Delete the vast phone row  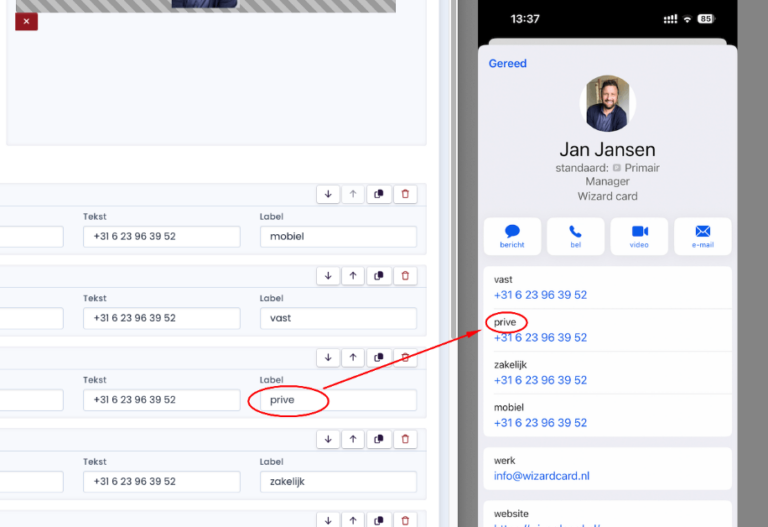tap(405, 276)
